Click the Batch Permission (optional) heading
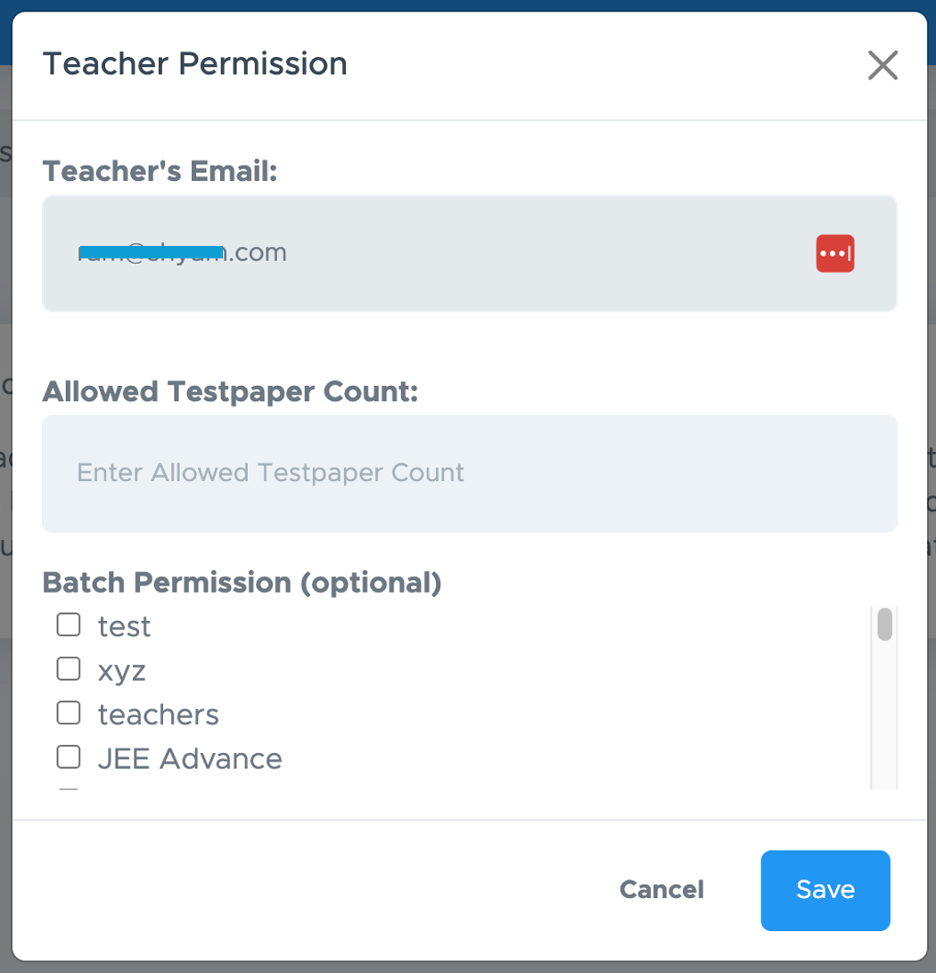 (241, 582)
